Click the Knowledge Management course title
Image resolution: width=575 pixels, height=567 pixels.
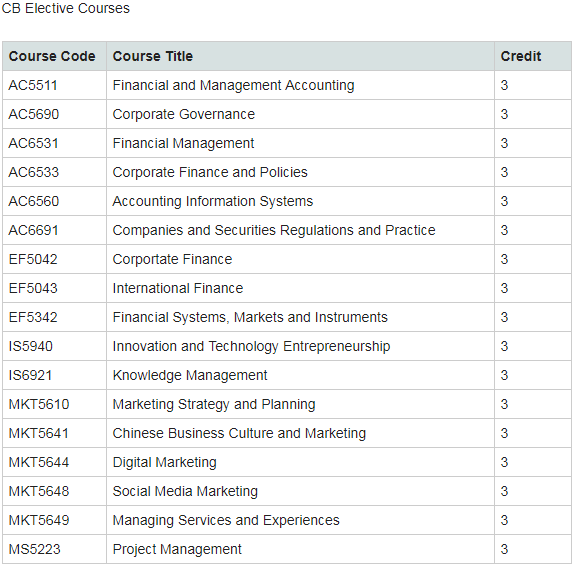click(x=190, y=376)
